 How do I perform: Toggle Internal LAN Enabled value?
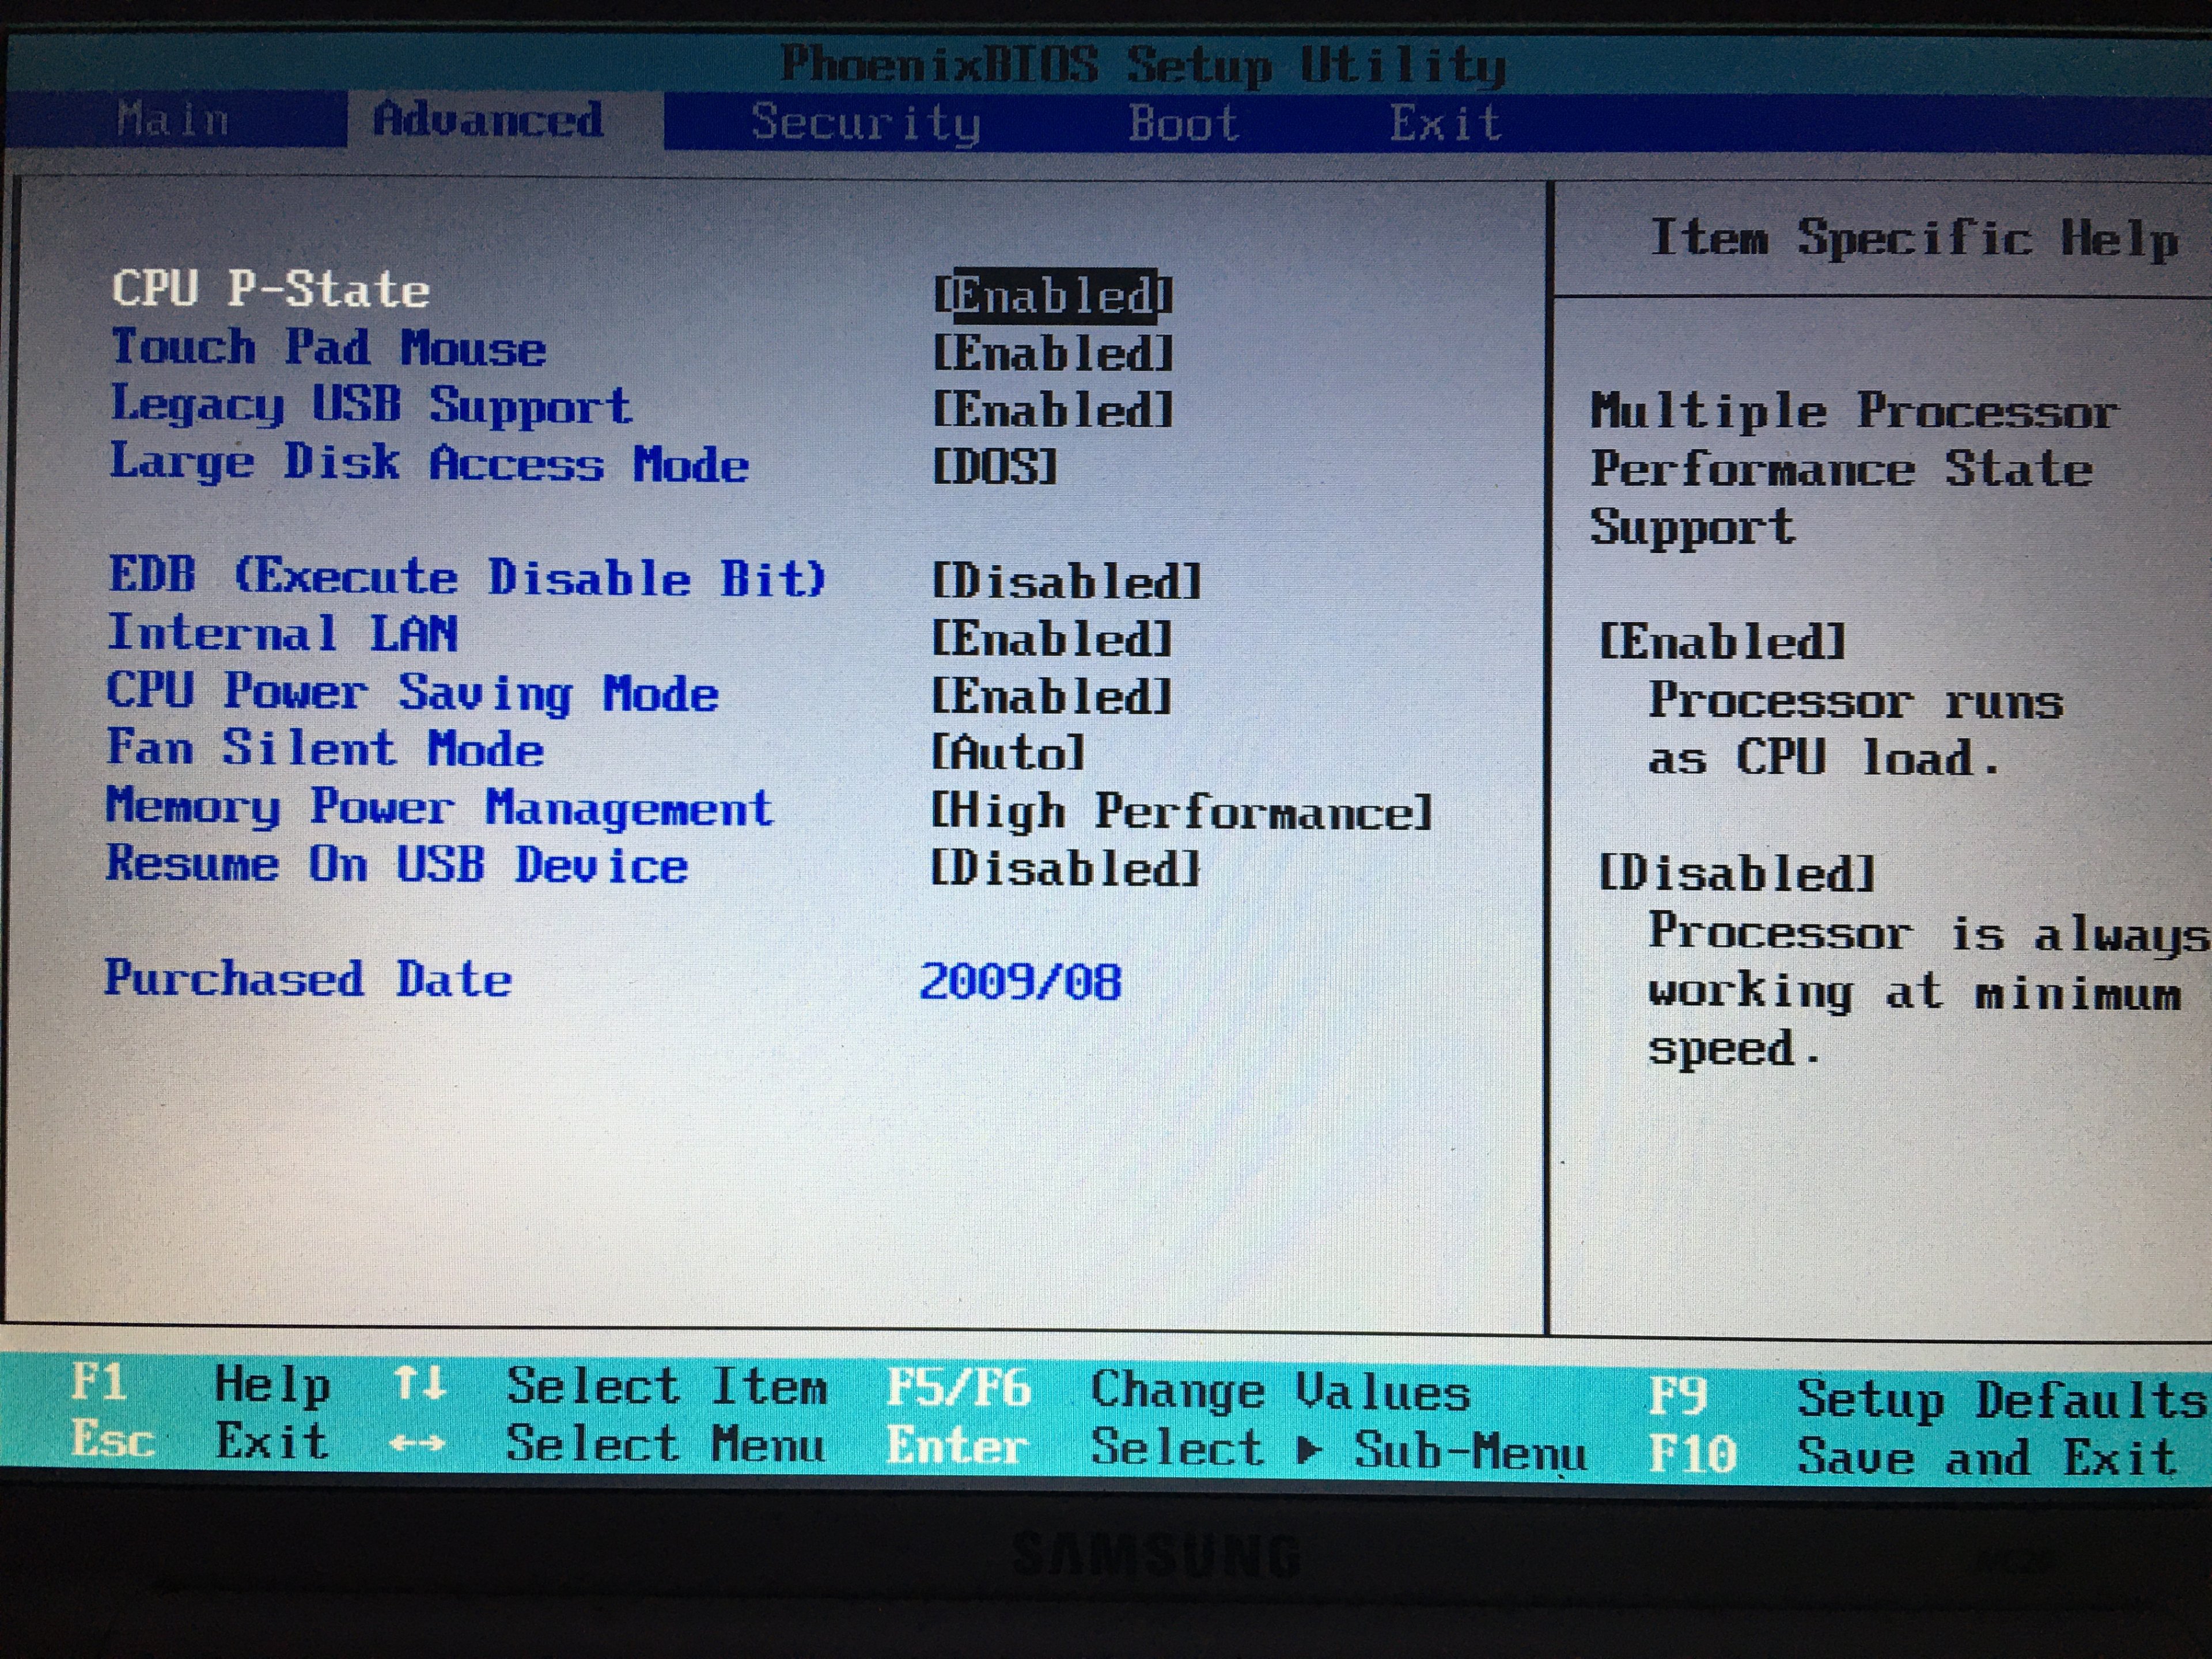point(1052,640)
